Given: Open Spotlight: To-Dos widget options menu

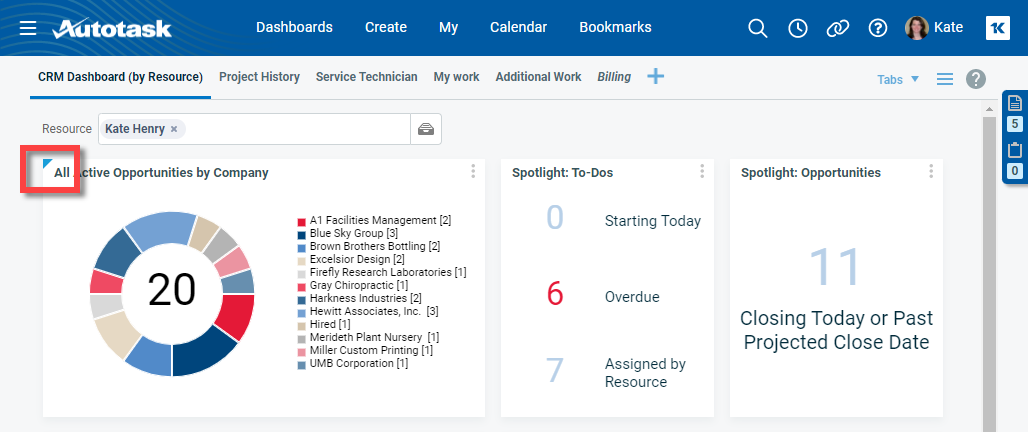Looking at the screenshot, I should (x=702, y=172).
